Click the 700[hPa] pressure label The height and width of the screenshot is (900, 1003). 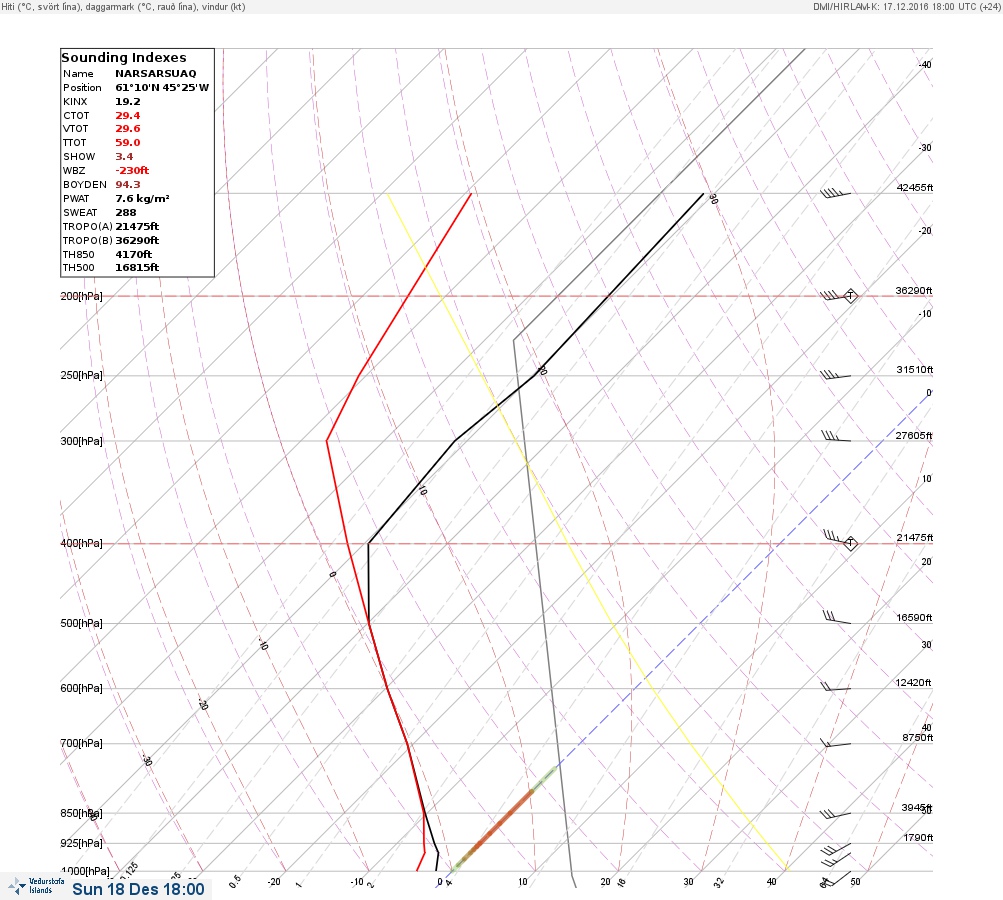tap(81, 743)
